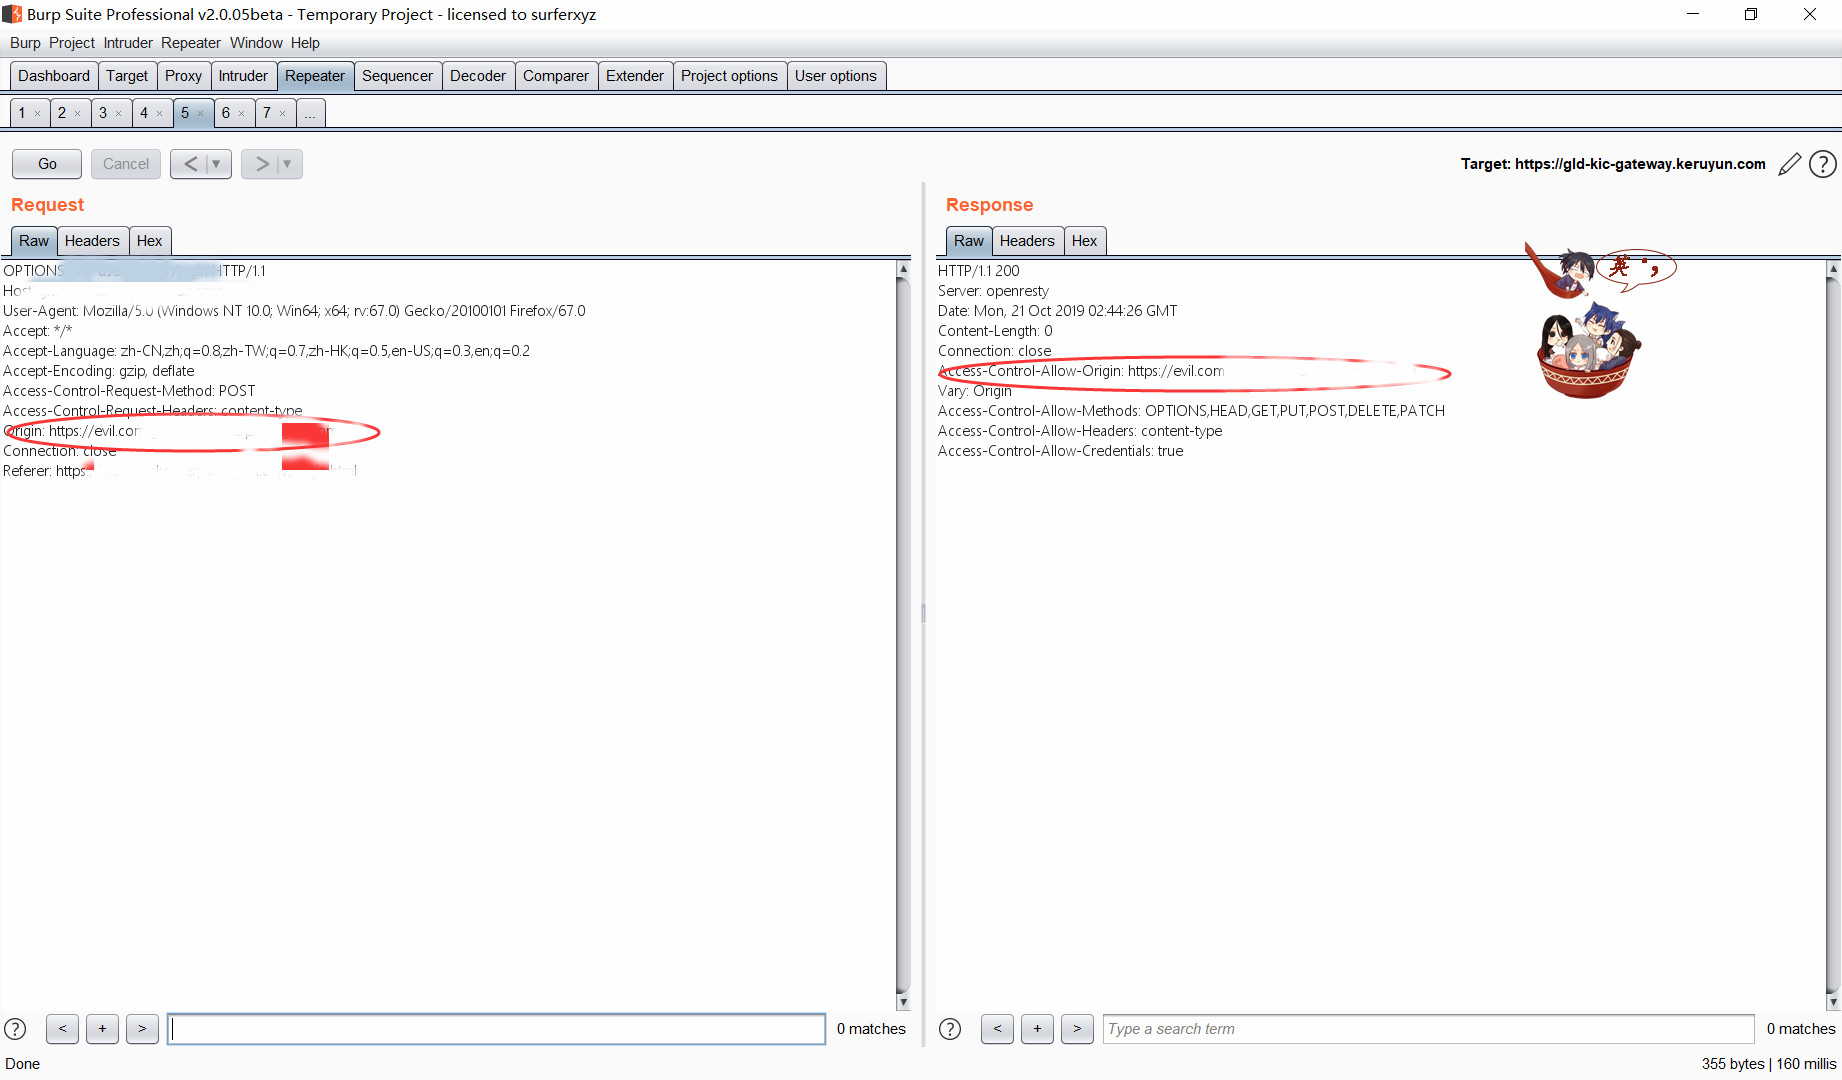Switch to the Proxy tab
1842x1080 pixels.
(183, 76)
